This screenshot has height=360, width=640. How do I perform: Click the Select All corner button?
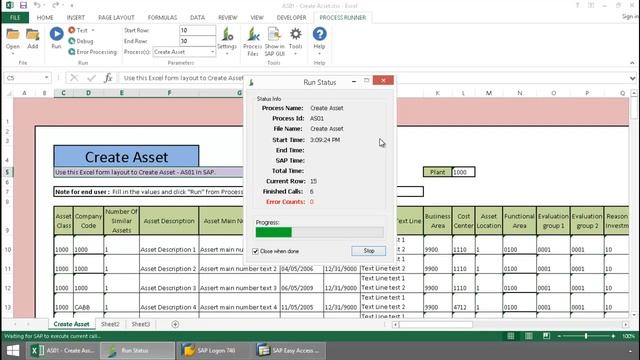(x=9, y=93)
